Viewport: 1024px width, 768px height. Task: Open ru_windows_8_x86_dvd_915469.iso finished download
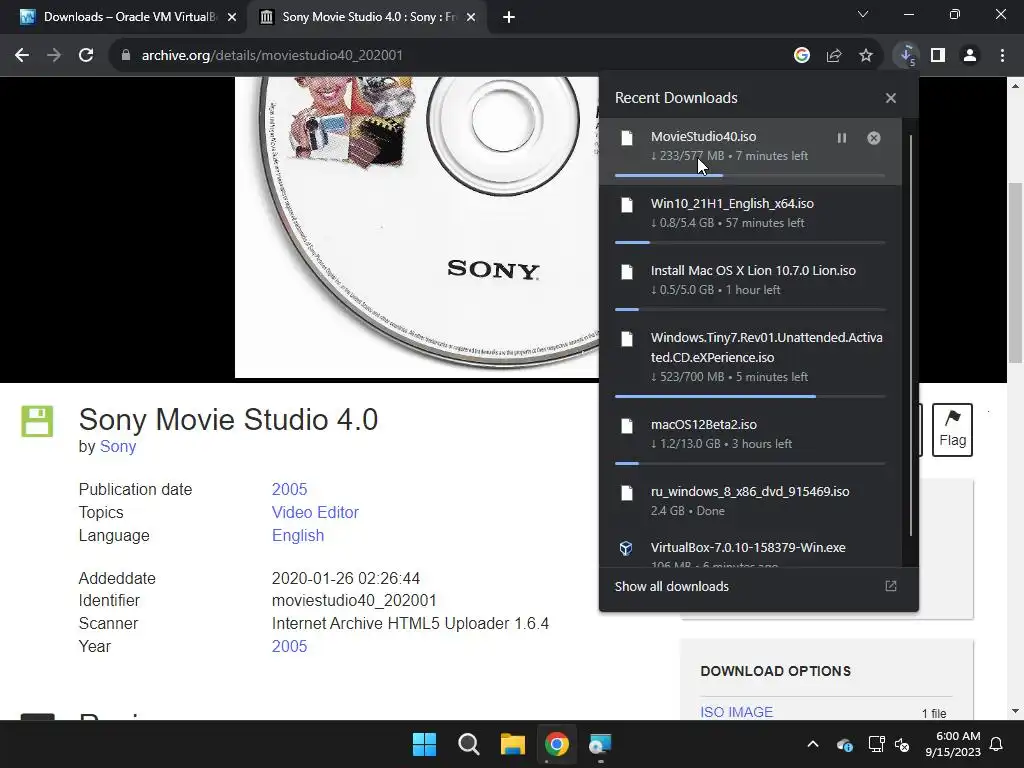click(750, 501)
